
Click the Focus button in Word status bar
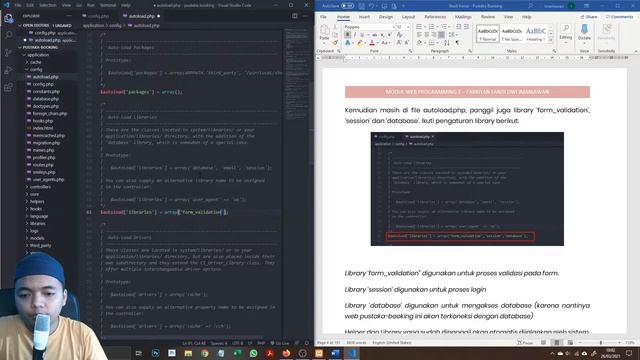click(x=525, y=343)
